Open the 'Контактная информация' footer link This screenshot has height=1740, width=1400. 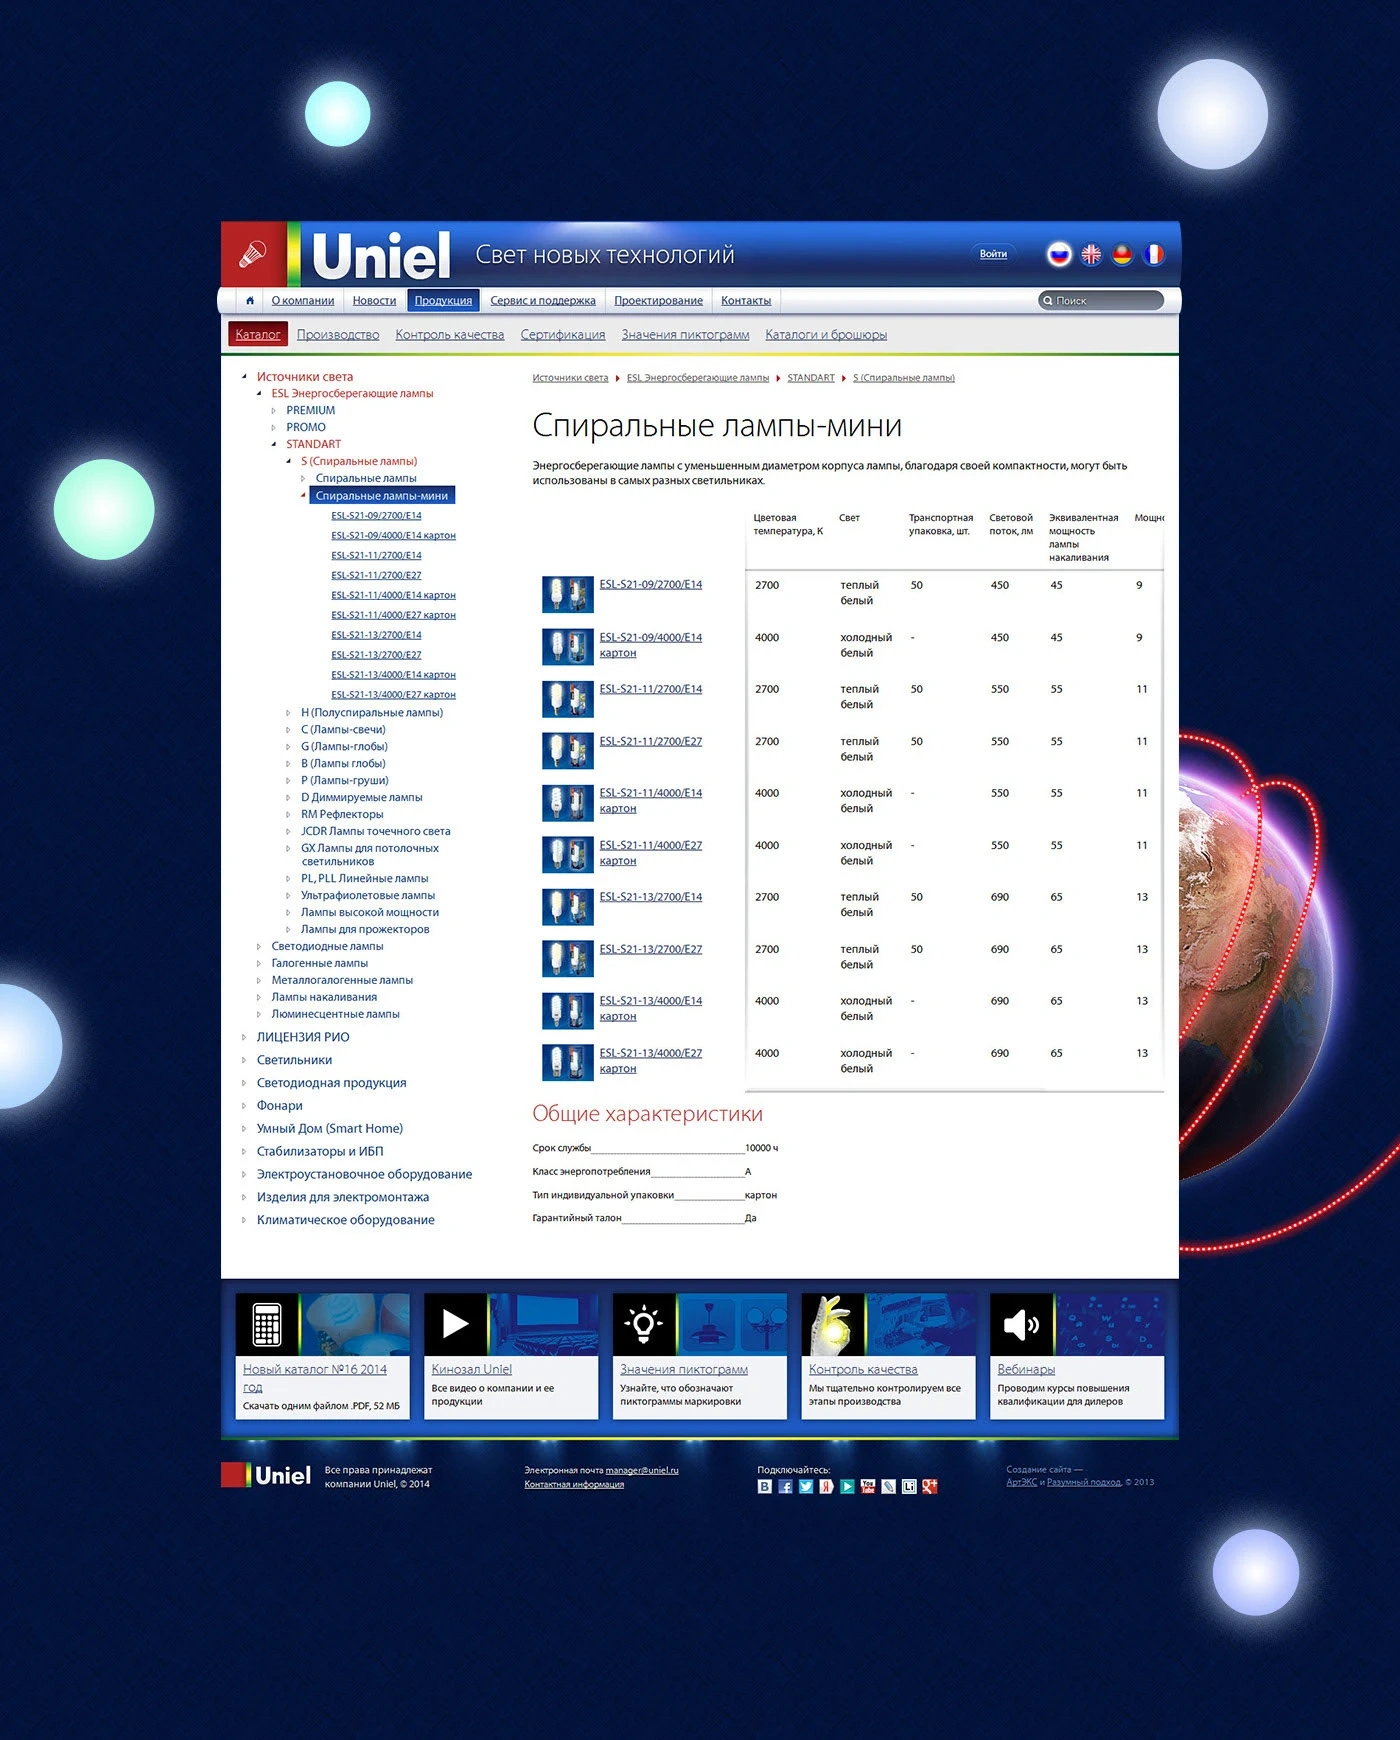click(x=574, y=1484)
